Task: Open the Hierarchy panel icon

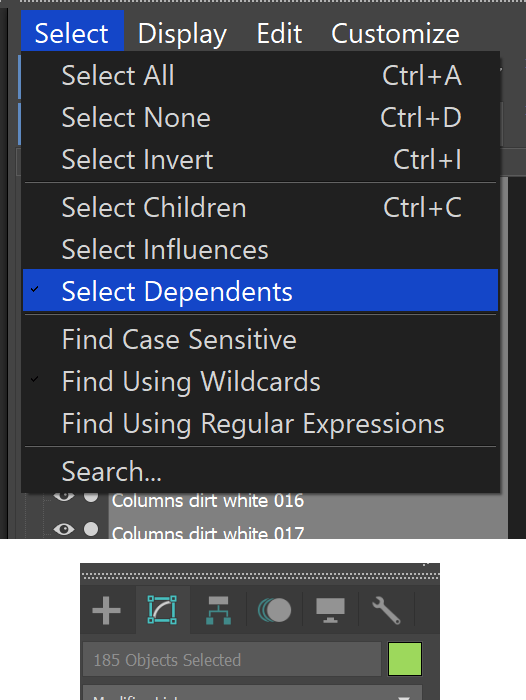Action: [x=218, y=610]
